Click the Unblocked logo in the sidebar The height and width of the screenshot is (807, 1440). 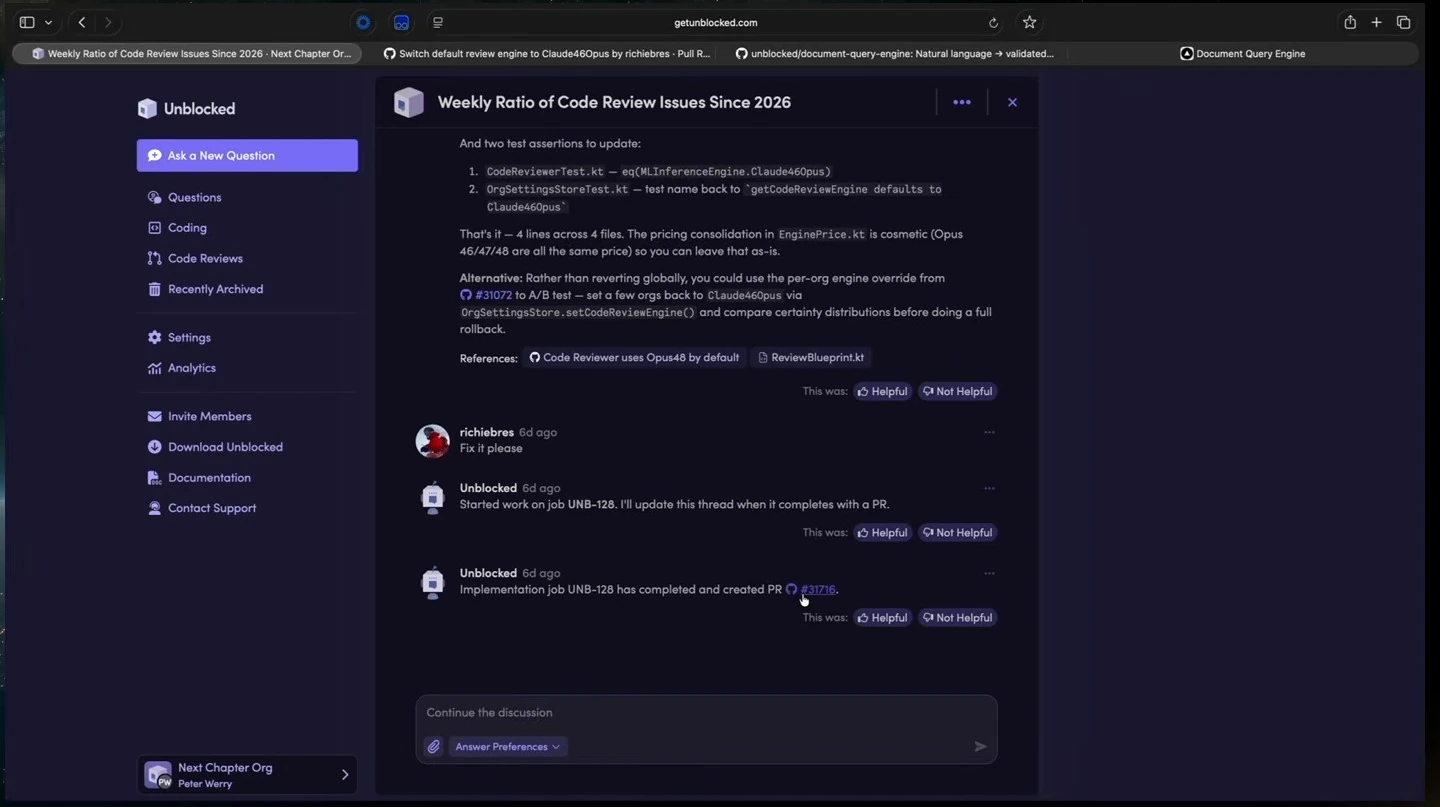(x=186, y=109)
